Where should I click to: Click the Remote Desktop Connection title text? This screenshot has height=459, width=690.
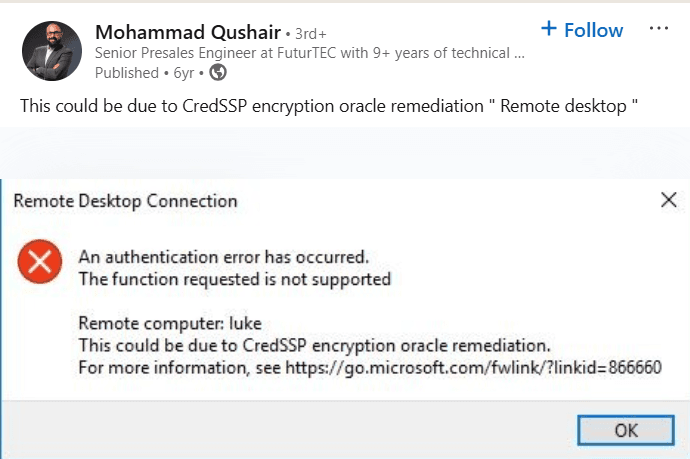(125, 201)
